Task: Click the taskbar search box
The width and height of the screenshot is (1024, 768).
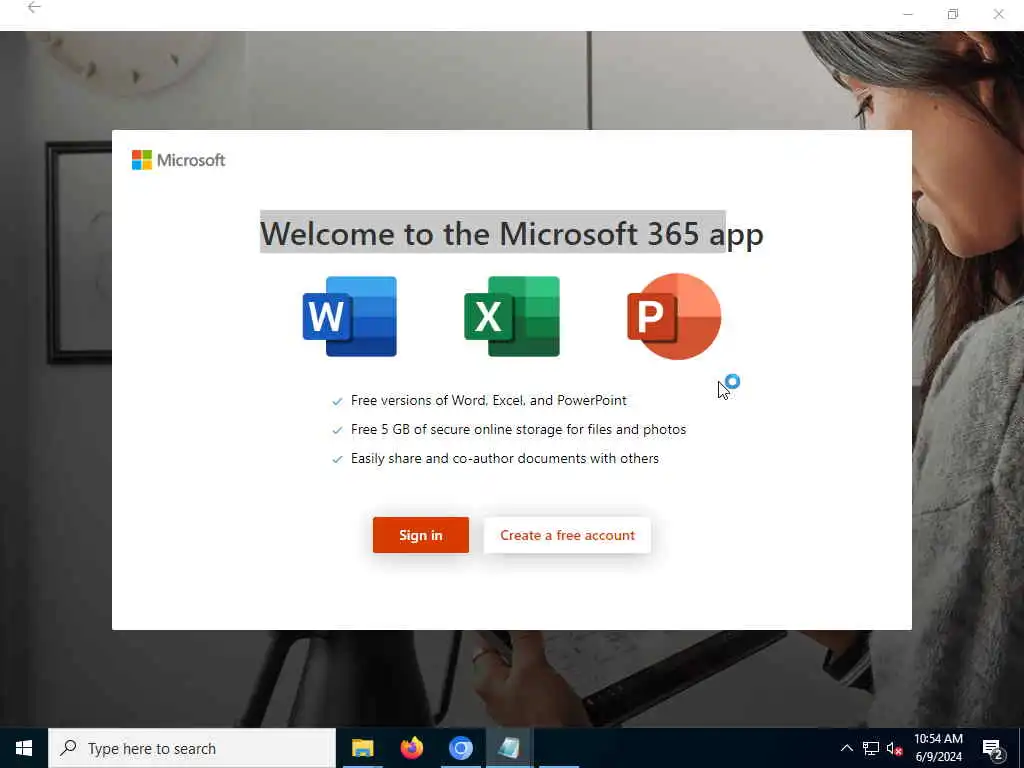Action: (x=192, y=748)
